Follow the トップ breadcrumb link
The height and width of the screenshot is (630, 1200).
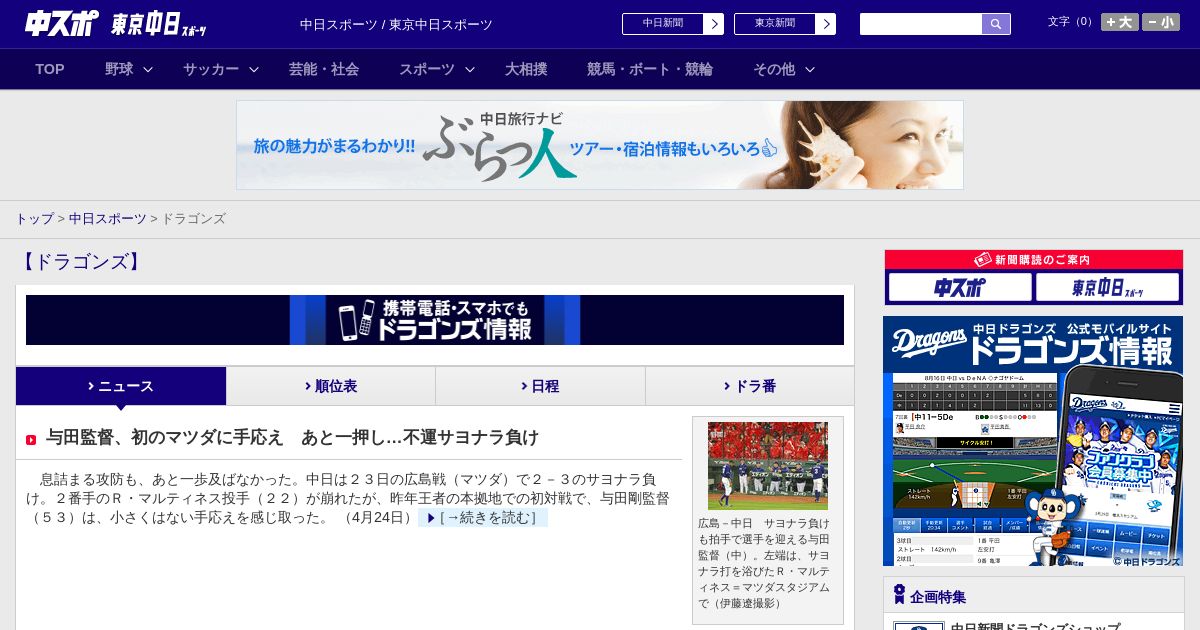click(35, 218)
